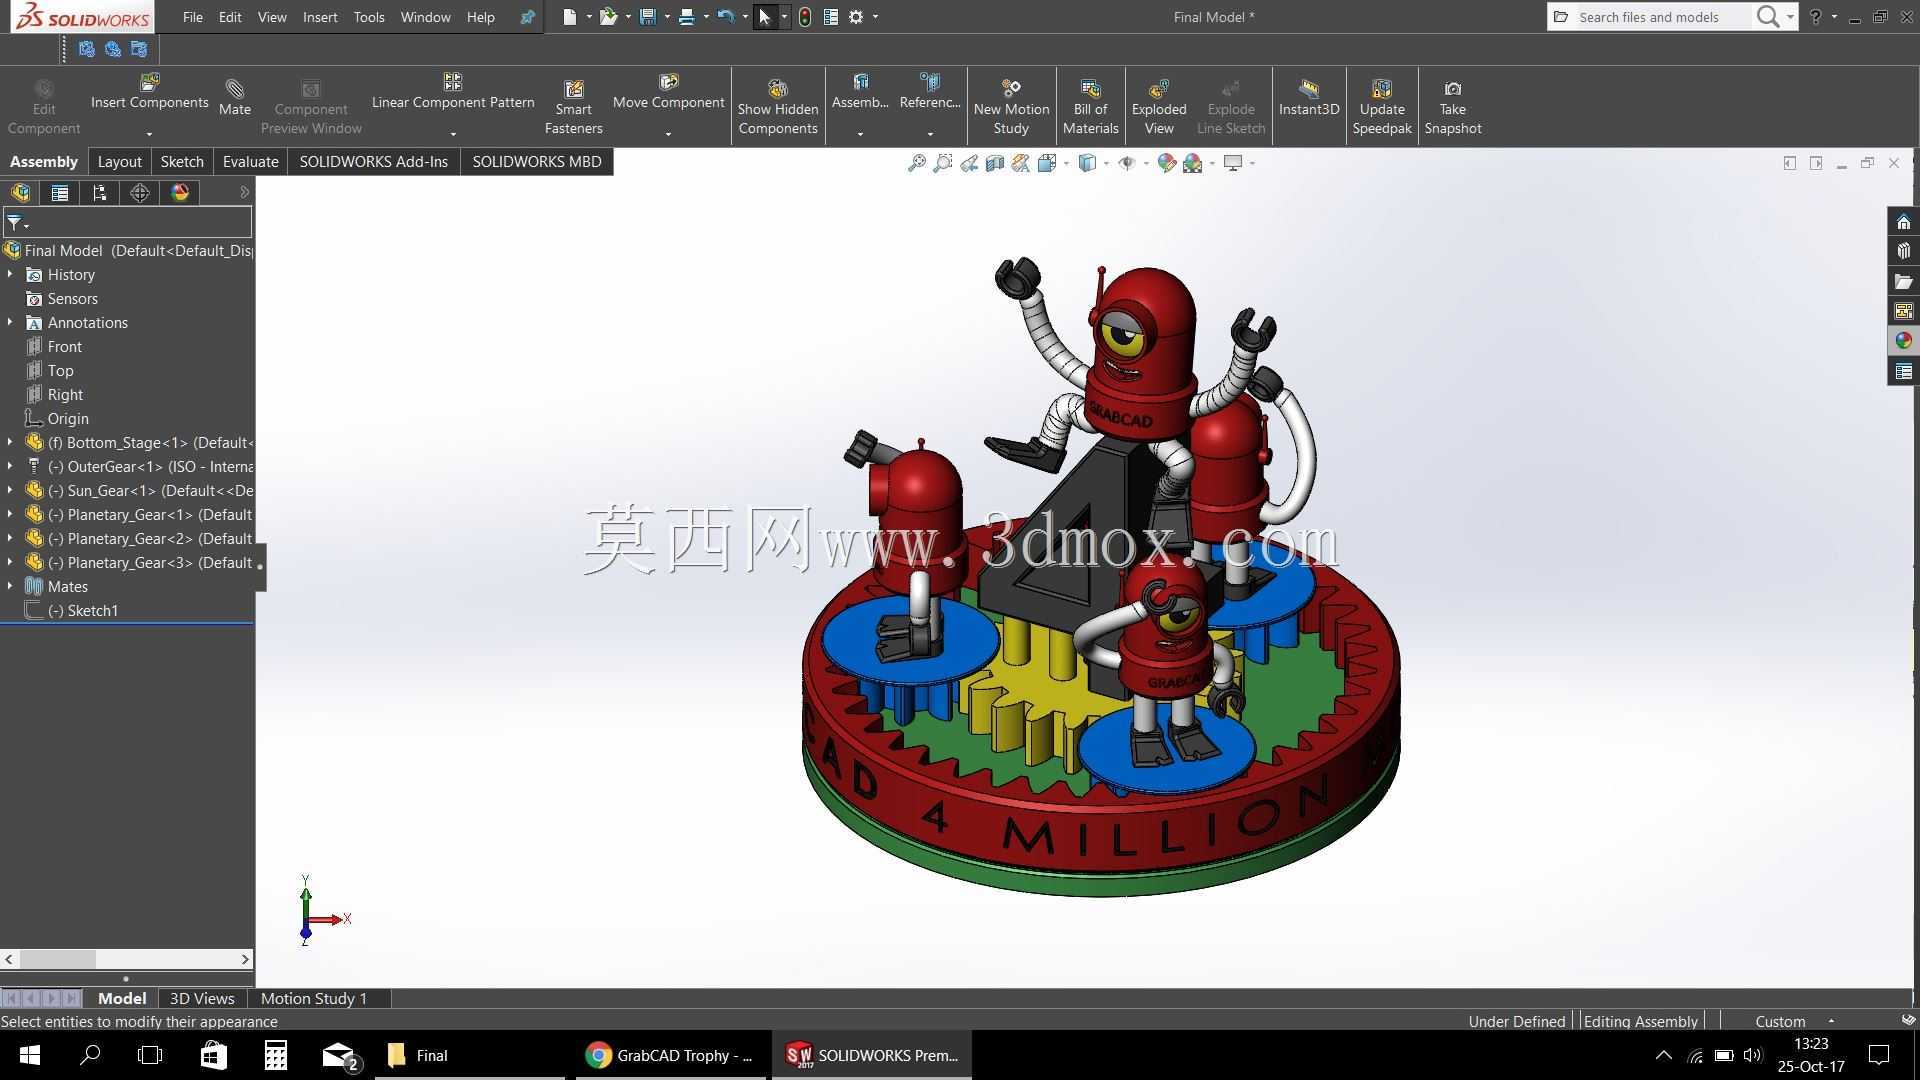Open the Final folder taskbar button
Screen dimensions: 1920x1080
(470, 1055)
